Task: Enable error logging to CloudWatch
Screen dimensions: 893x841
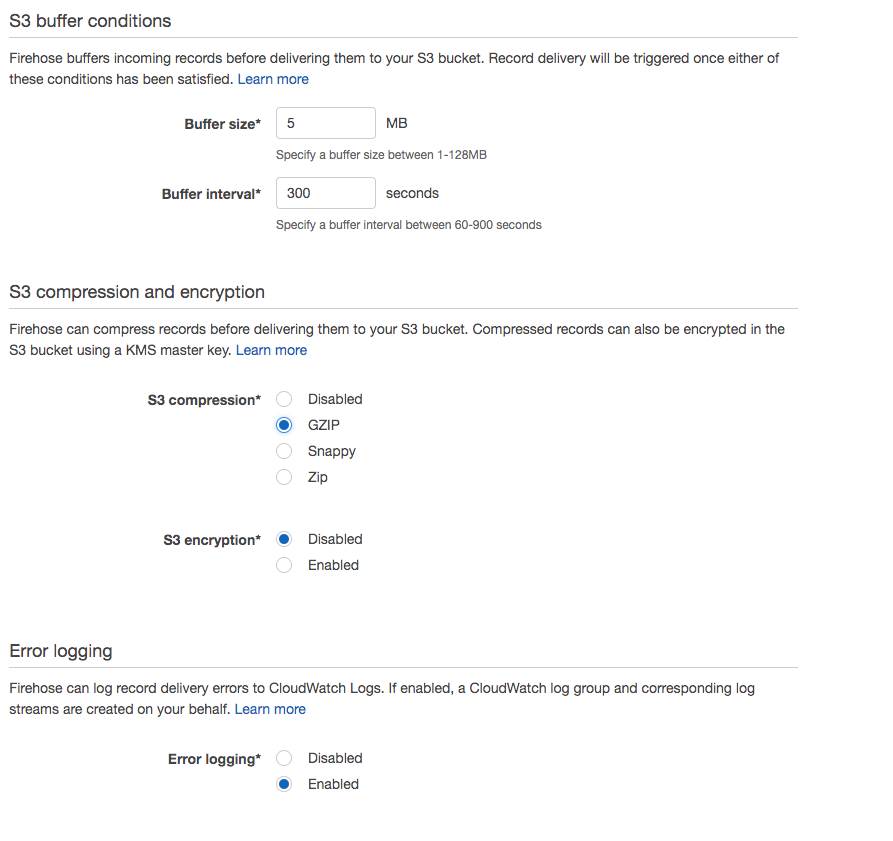Action: 283,783
